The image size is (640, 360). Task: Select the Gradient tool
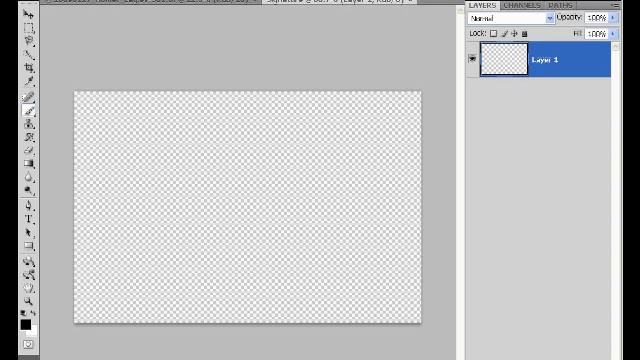point(29,164)
